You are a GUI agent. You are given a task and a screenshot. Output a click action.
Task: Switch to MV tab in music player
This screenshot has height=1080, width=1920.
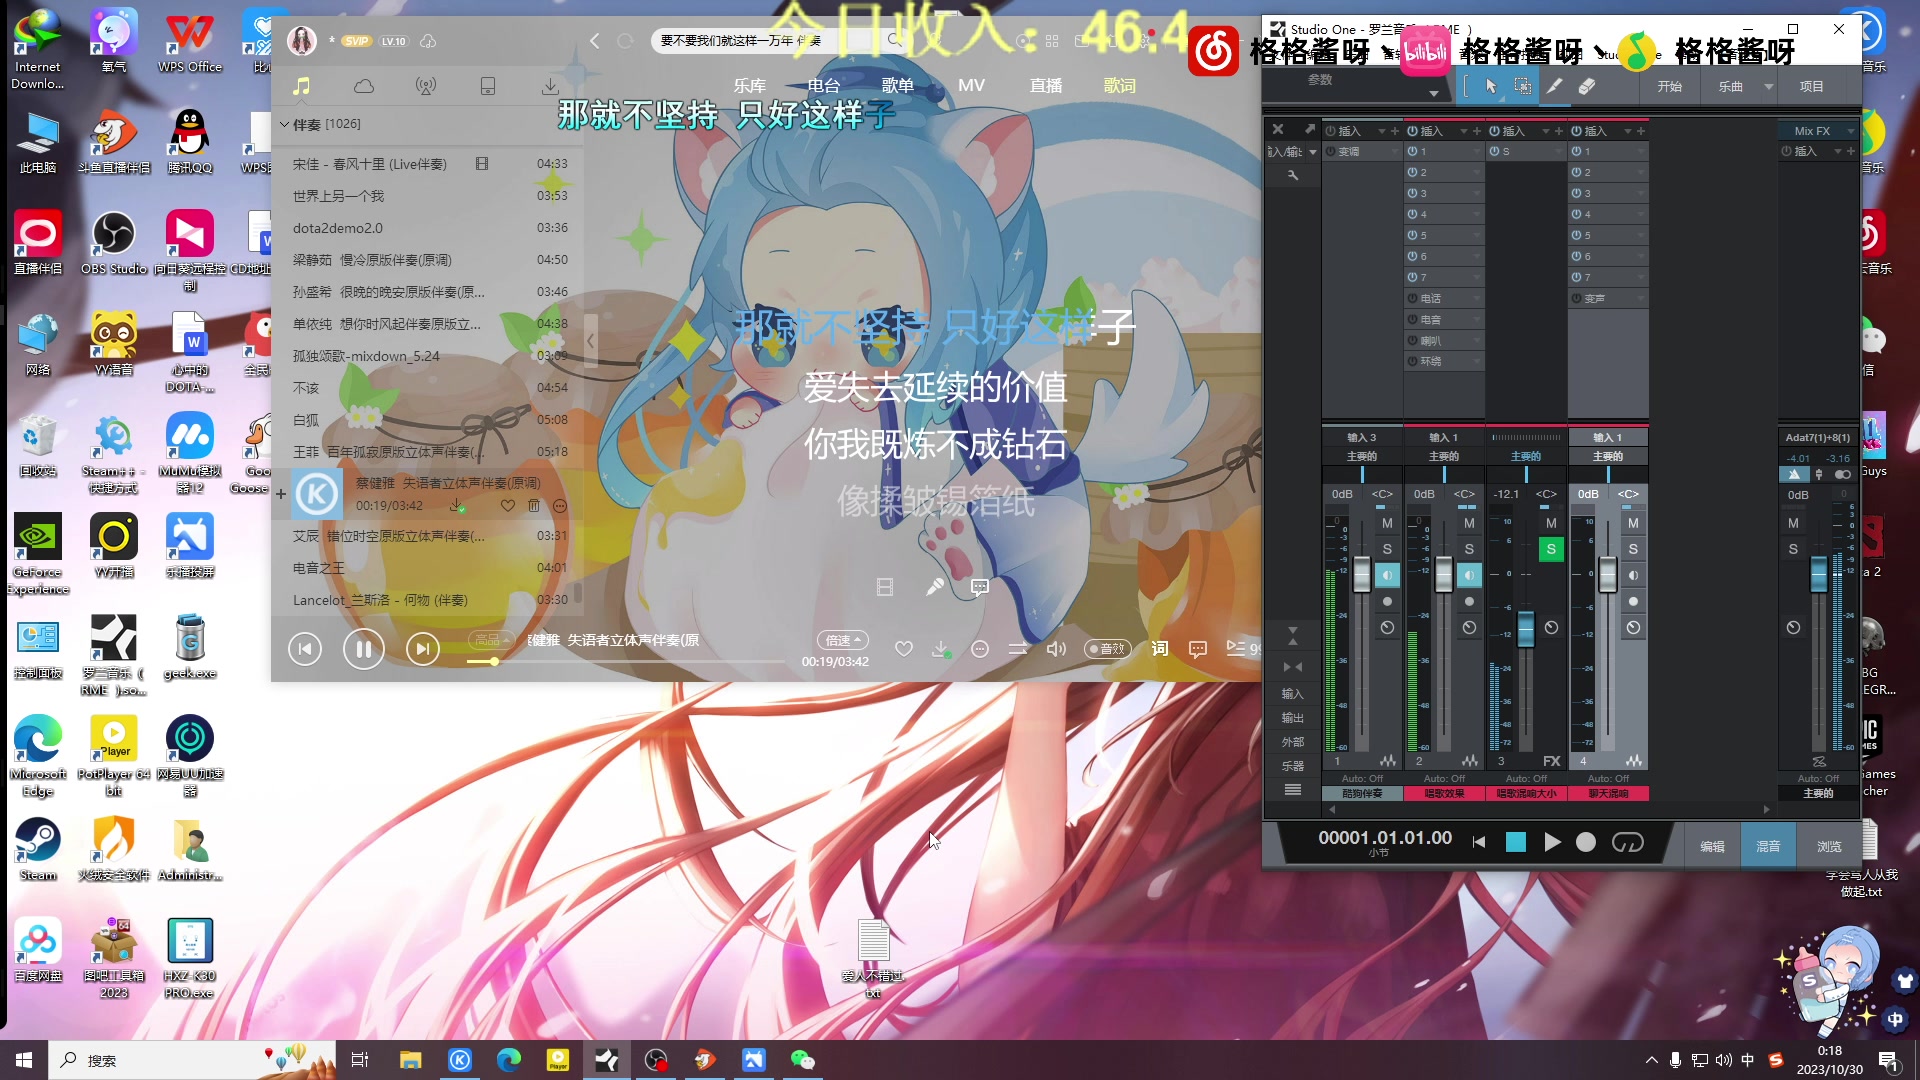click(971, 86)
